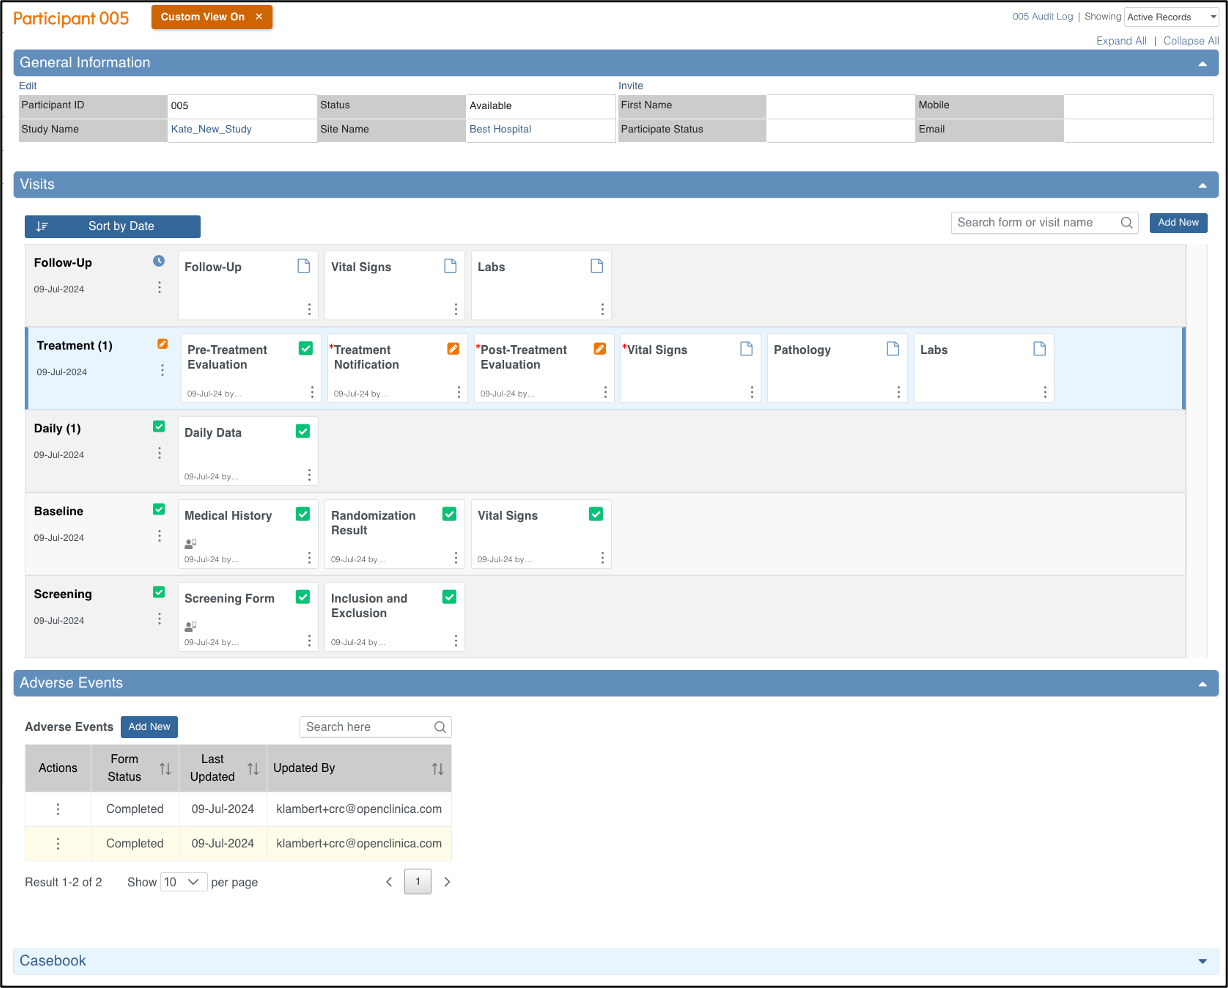Screen dimensions: 1228x988
Task: Close the Custom View On filter
Action: coord(259,17)
